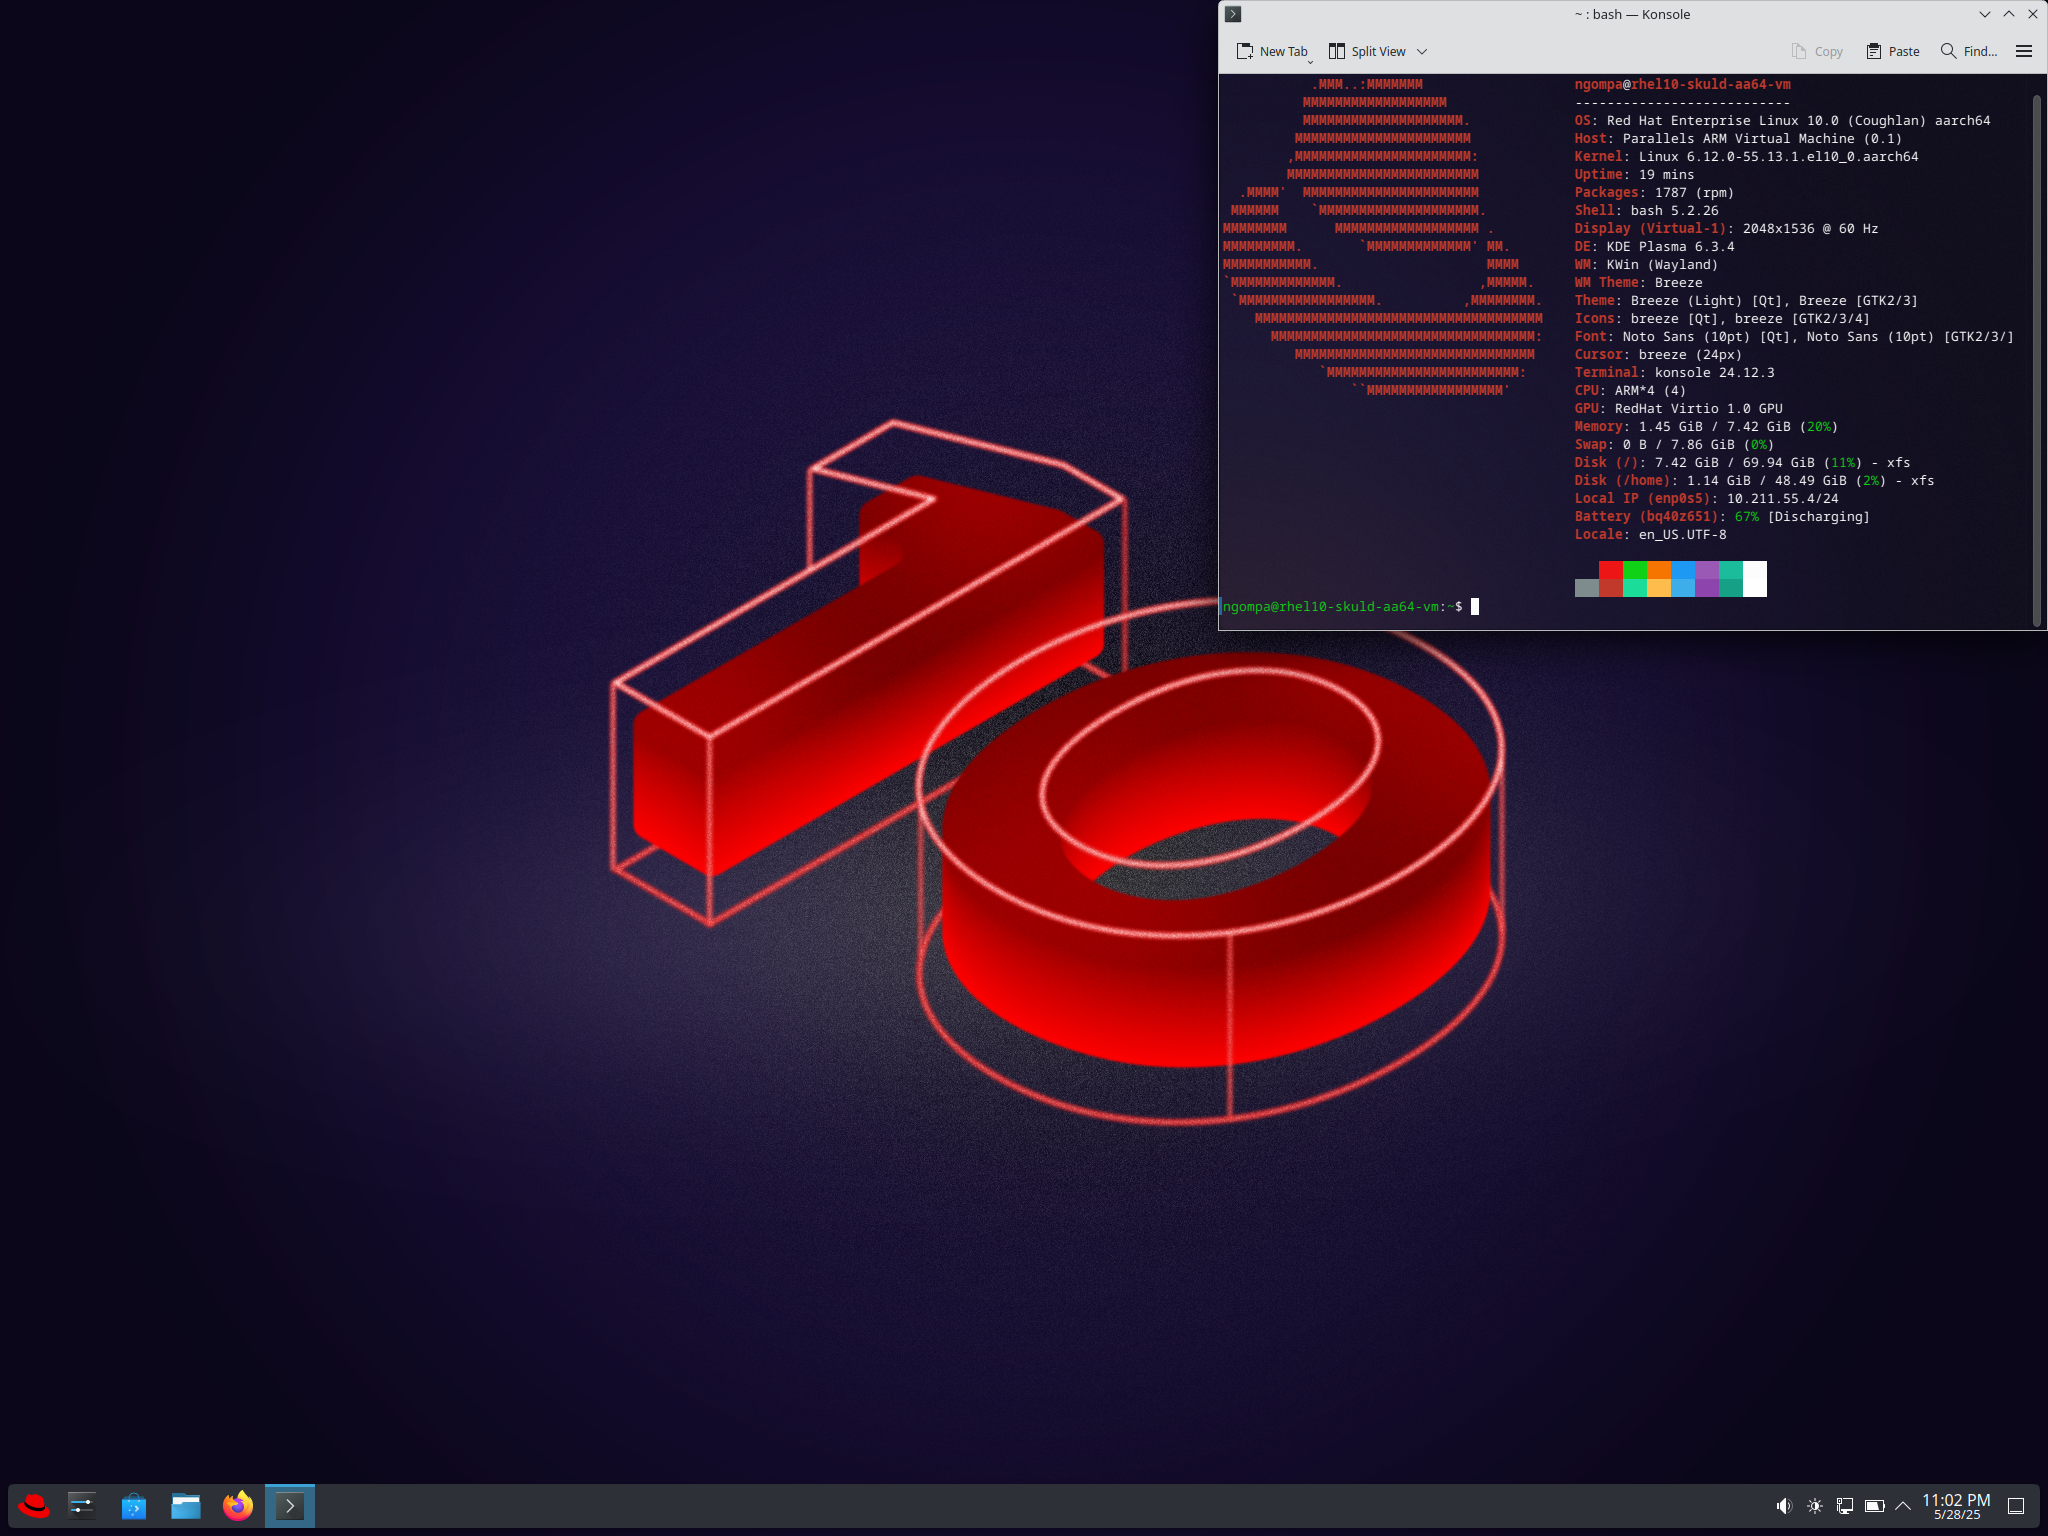This screenshot has width=2048, height=1536.
Task: Click the bright green color block
Action: (x=1635, y=570)
